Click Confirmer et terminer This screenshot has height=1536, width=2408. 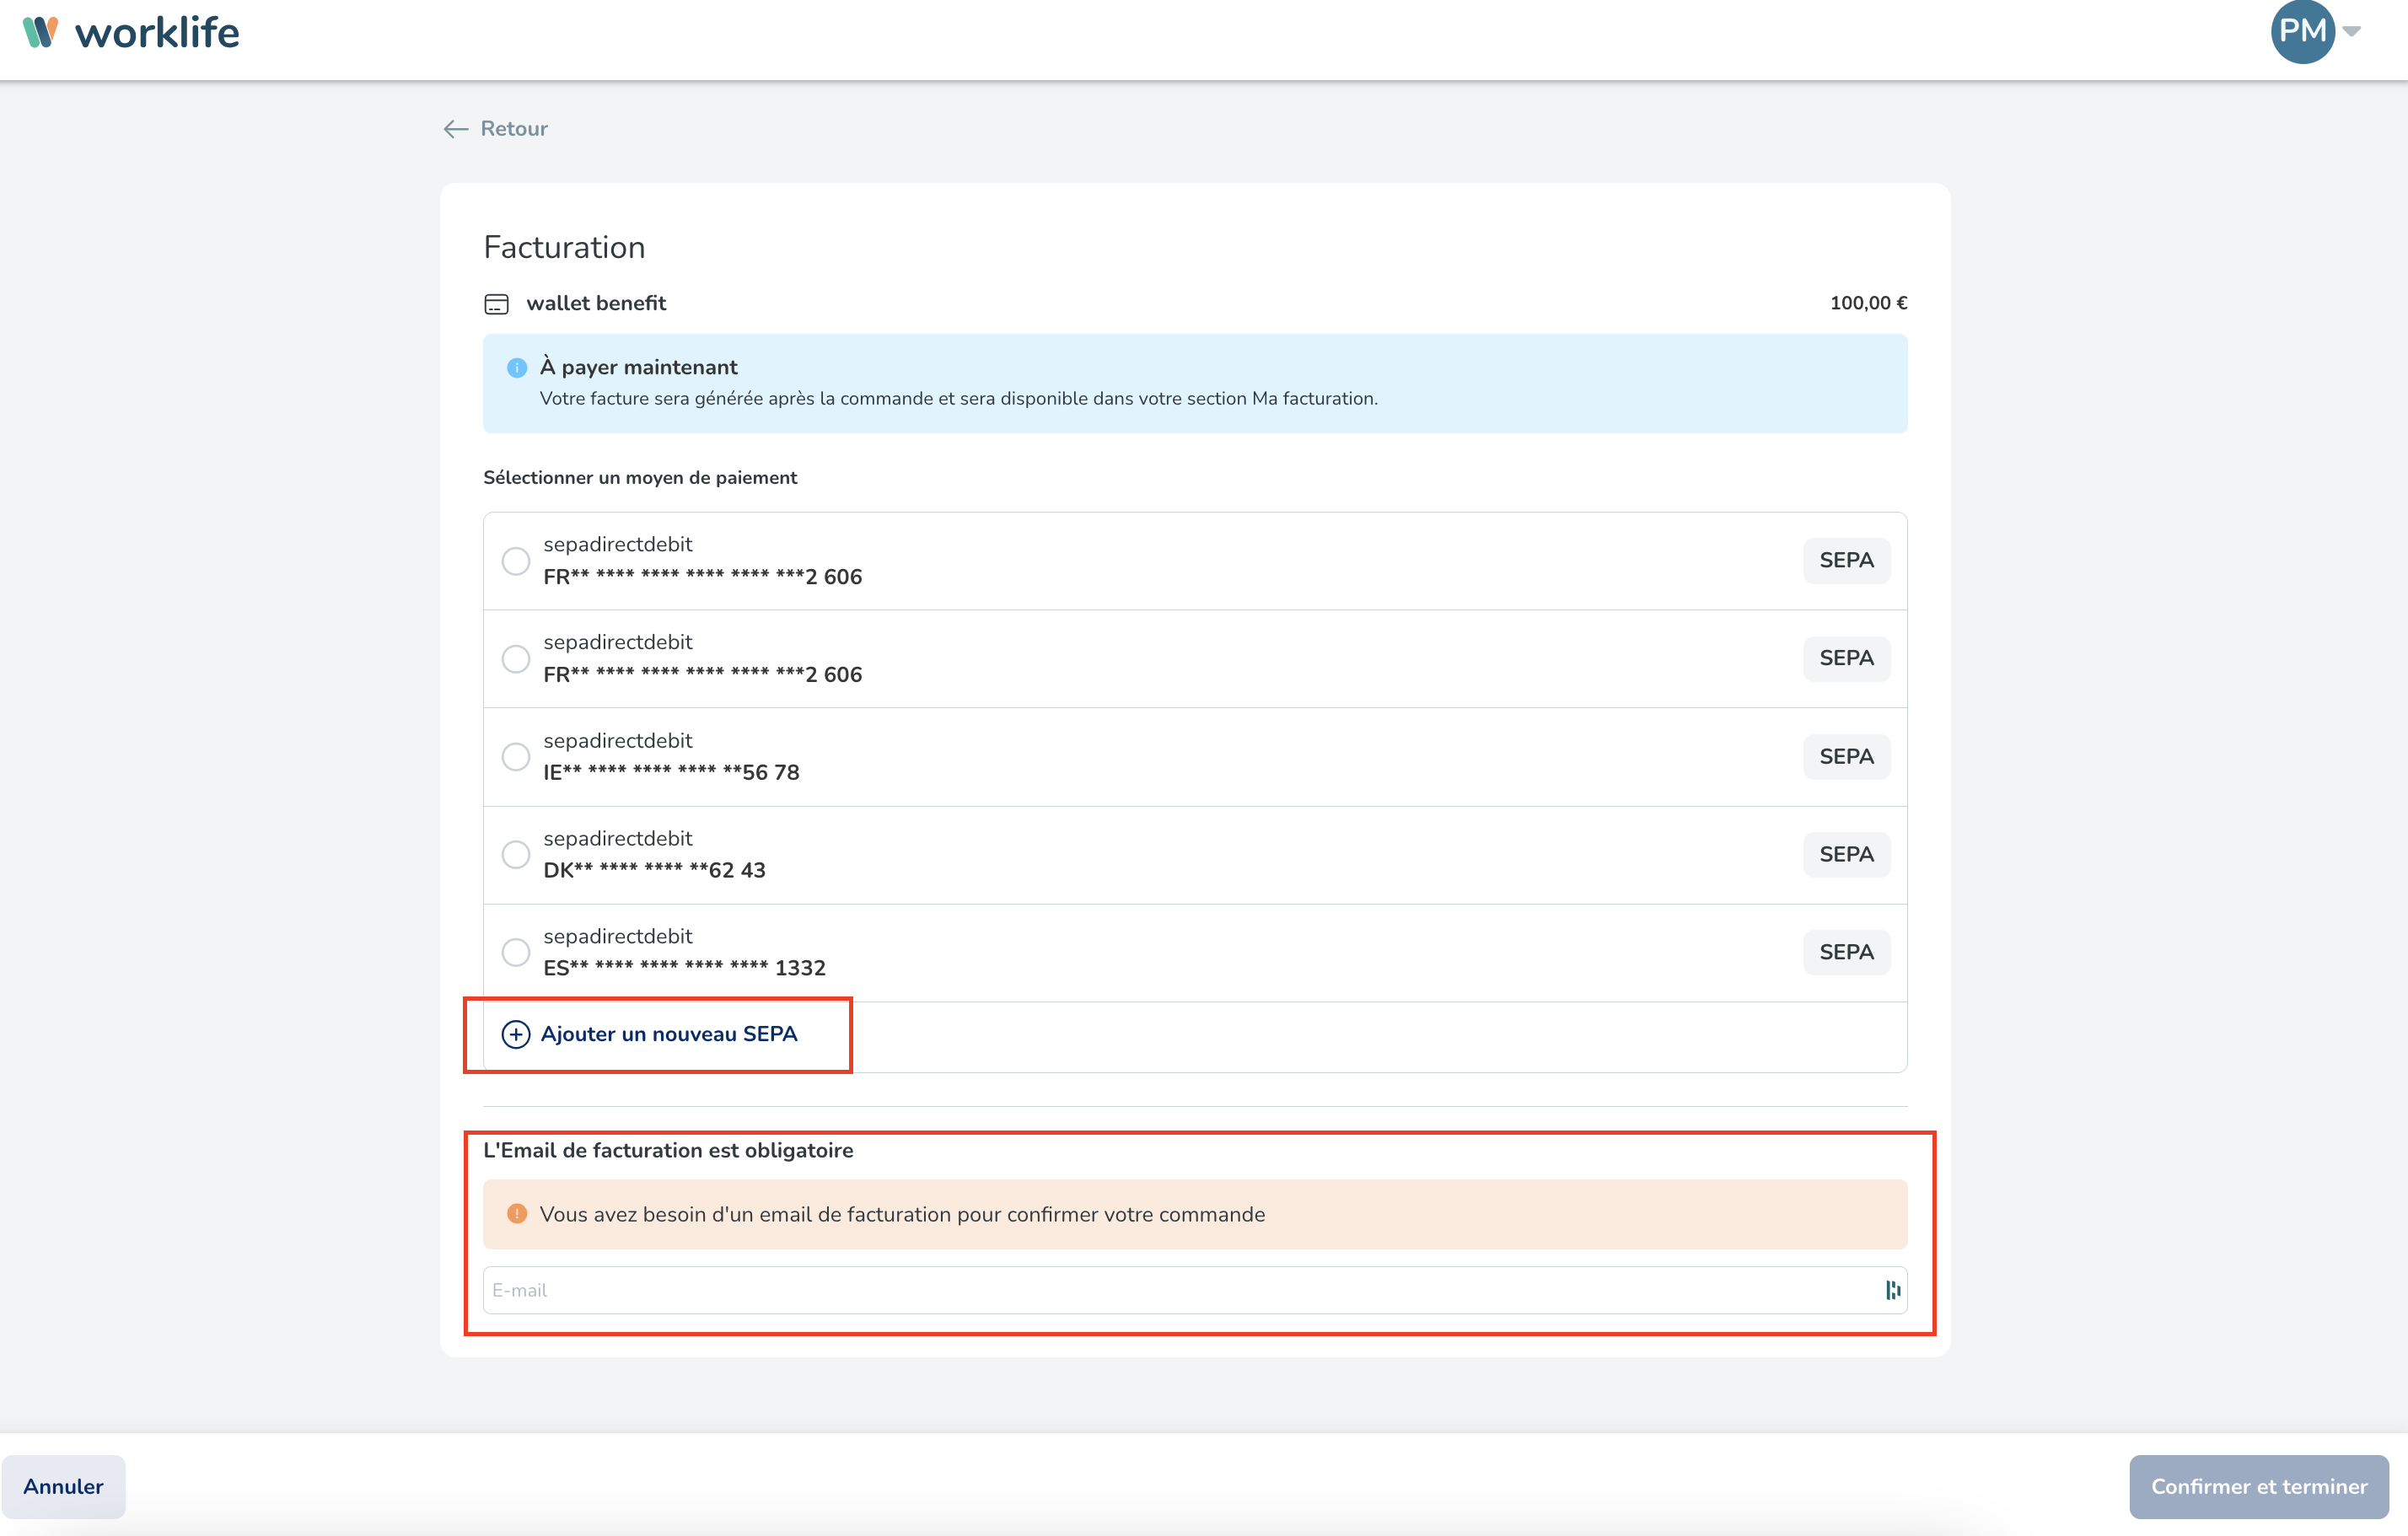tap(2258, 1486)
